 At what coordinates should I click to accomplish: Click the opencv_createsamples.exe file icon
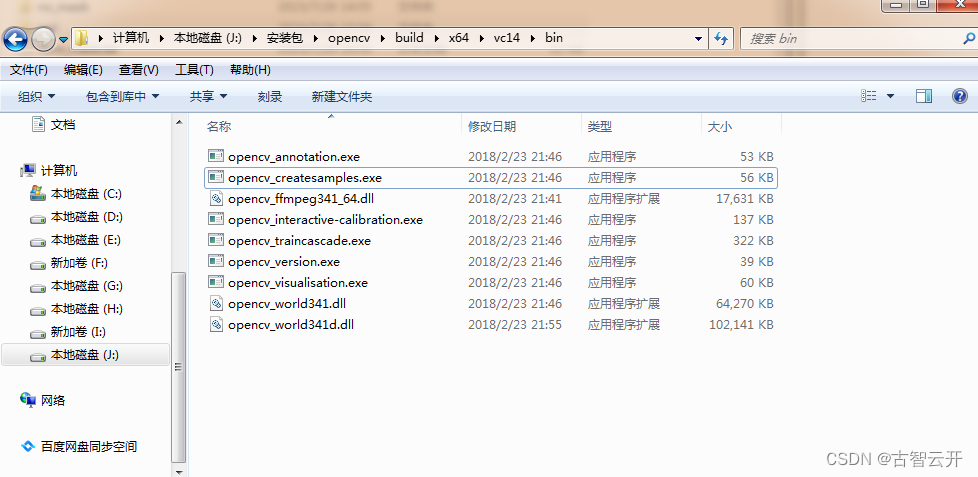point(216,177)
